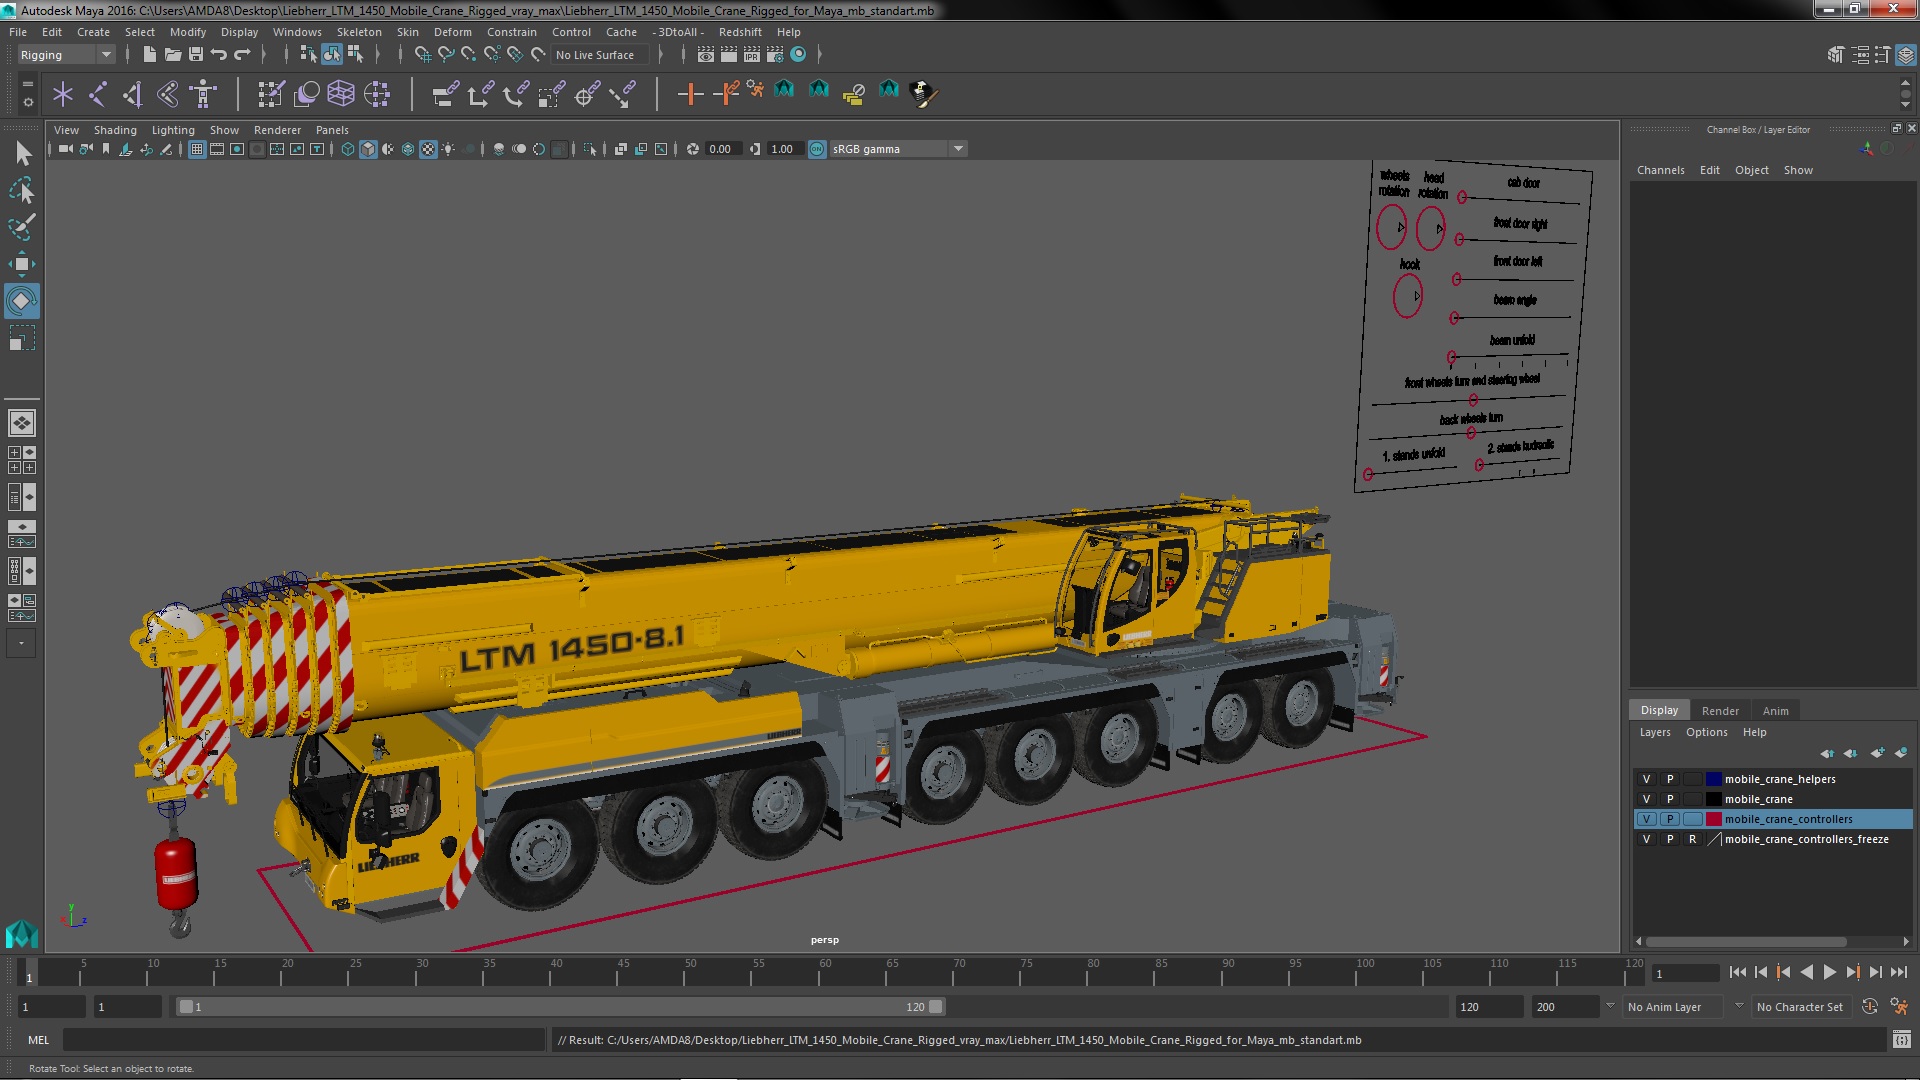1920x1080 pixels.
Task: Toggle visibility of mobile_crane_controllers
Action: click(1644, 819)
